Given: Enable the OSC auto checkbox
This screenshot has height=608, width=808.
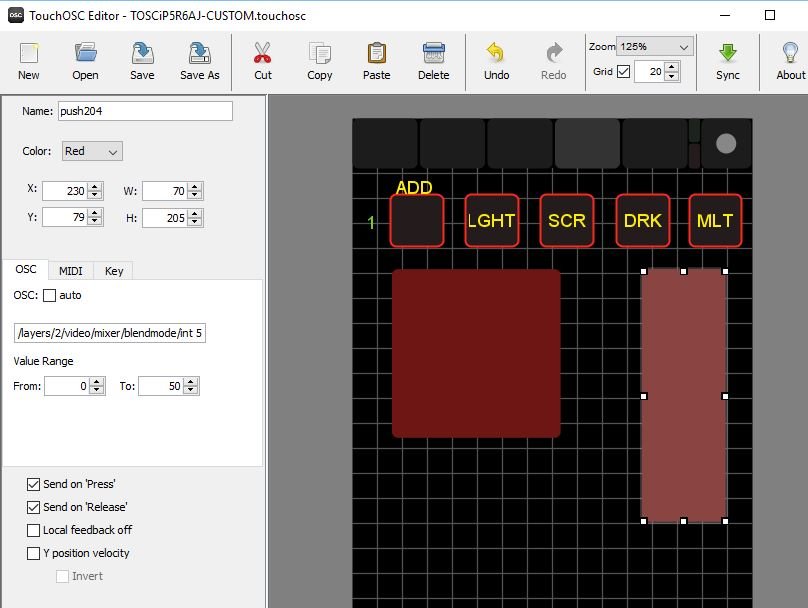Looking at the screenshot, I should [x=50, y=295].
